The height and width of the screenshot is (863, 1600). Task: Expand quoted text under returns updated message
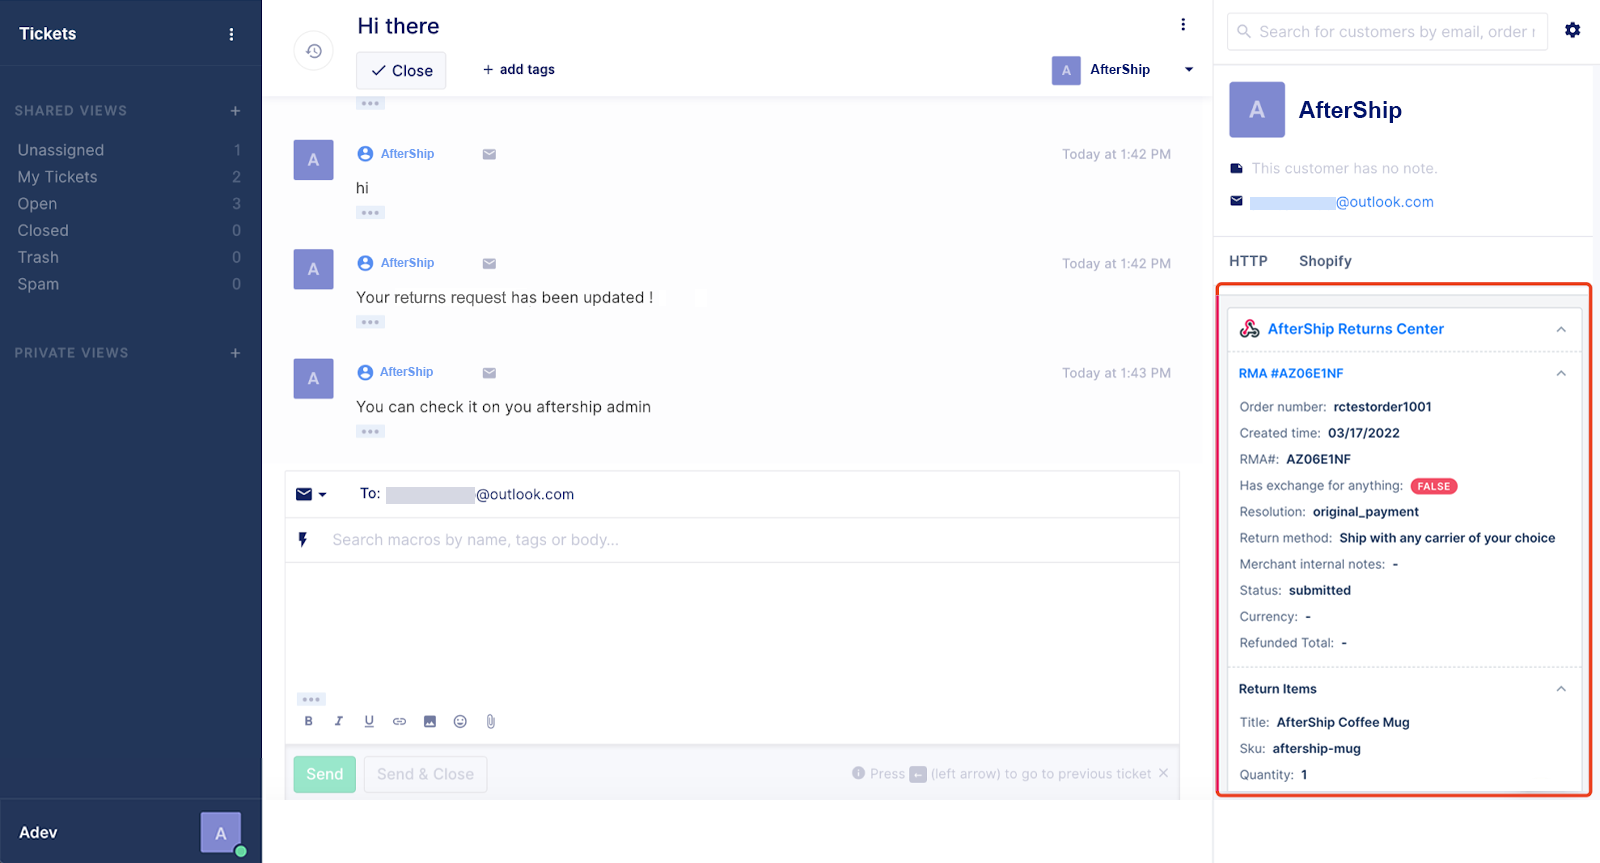point(370,322)
